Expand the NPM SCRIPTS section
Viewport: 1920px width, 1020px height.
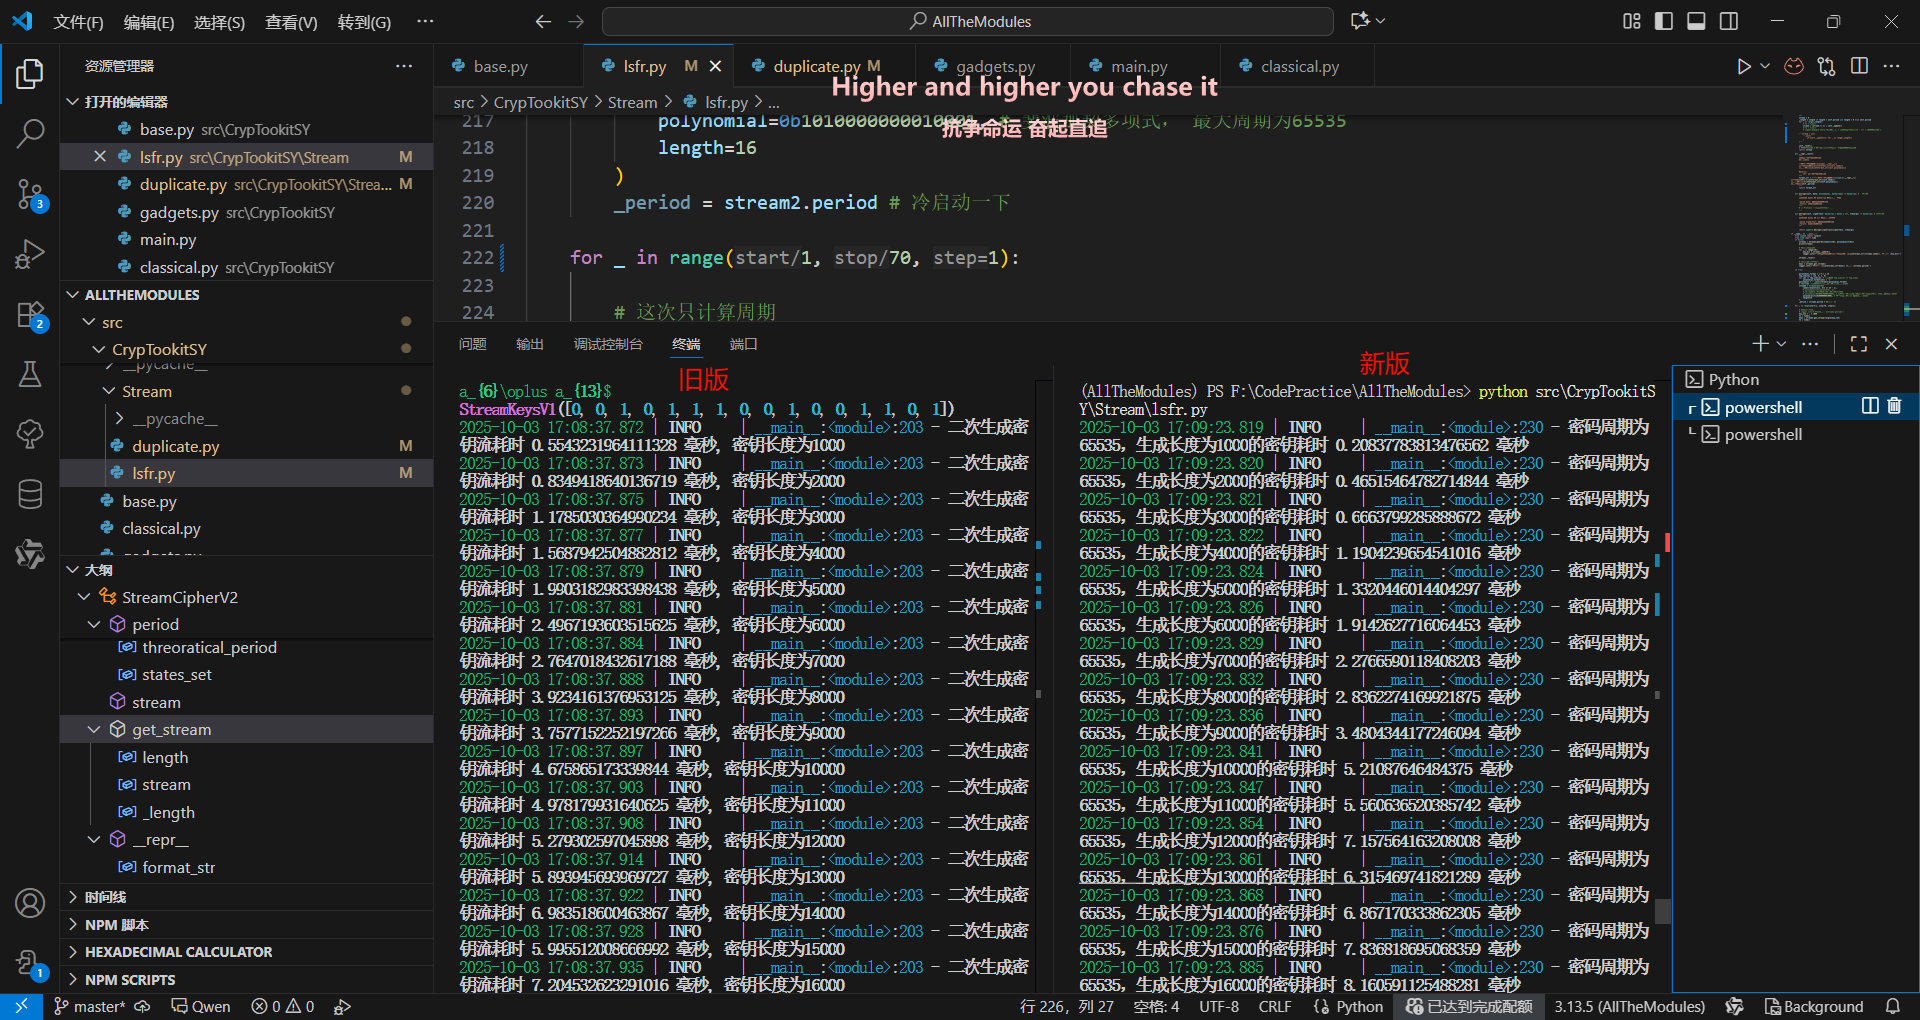73,980
